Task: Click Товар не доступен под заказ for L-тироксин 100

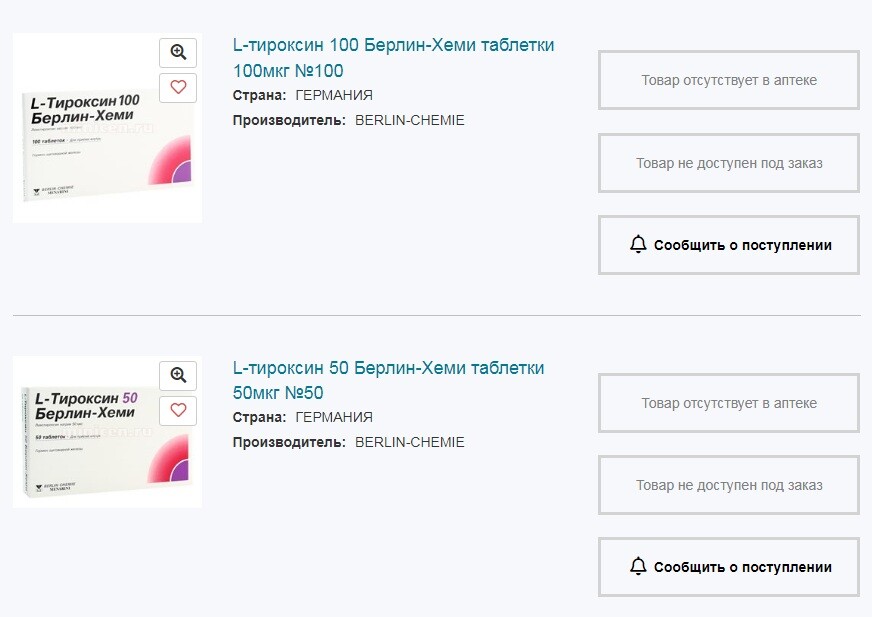Action: coord(729,163)
